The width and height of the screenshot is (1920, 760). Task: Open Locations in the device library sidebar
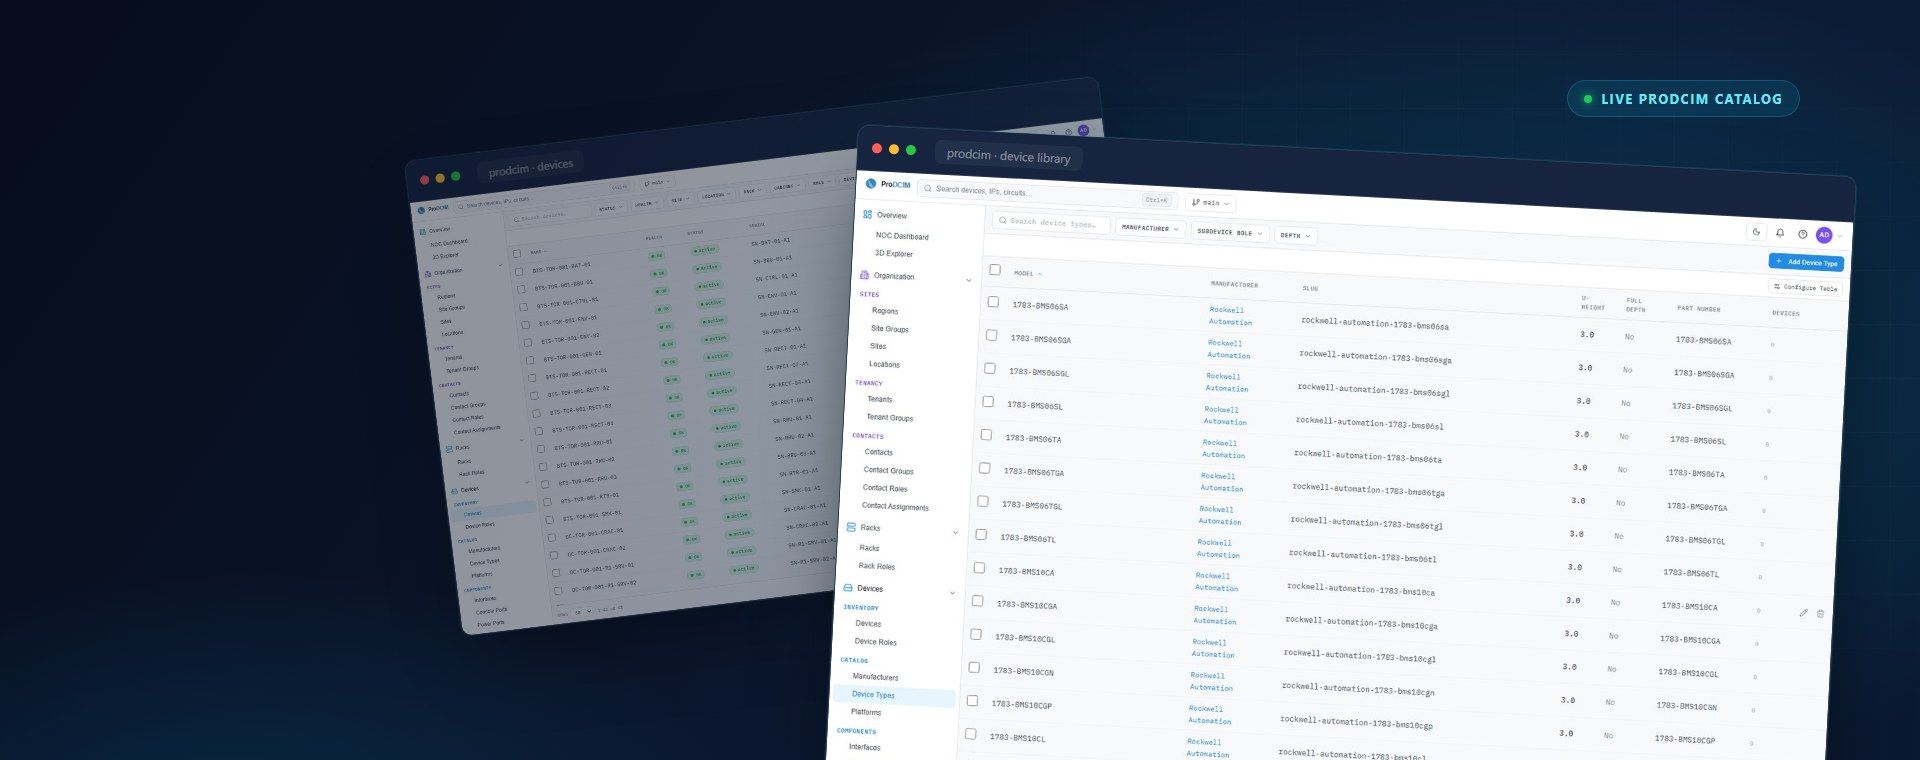[x=884, y=364]
